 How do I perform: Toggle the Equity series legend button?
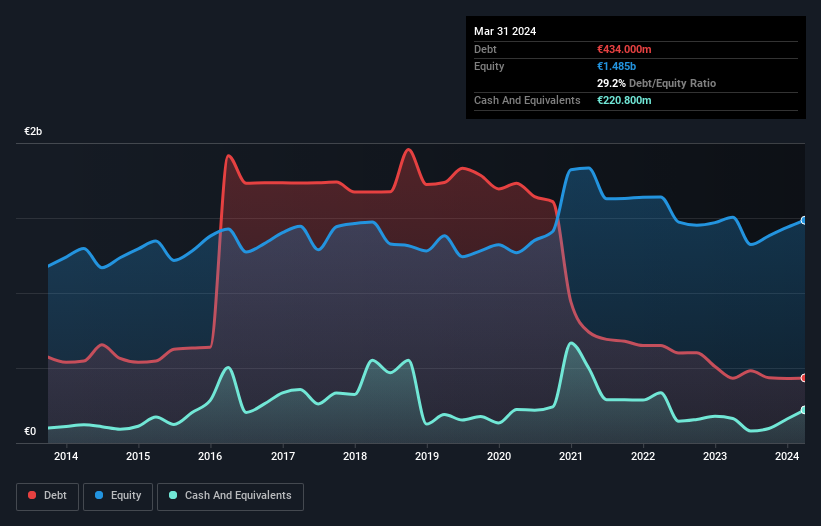(118, 496)
